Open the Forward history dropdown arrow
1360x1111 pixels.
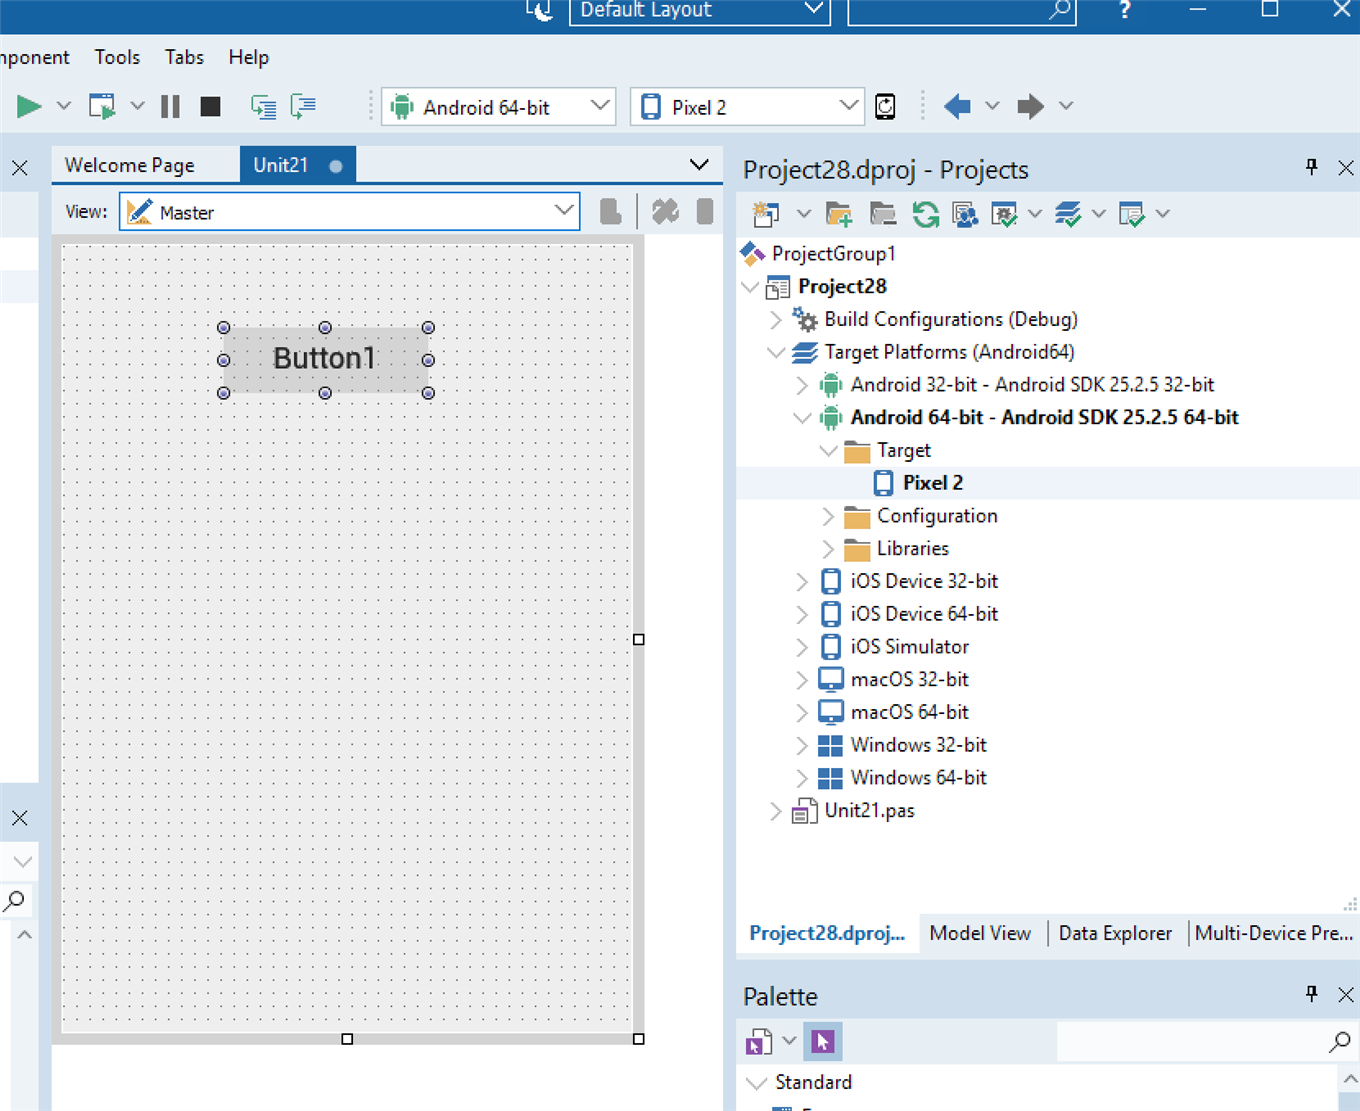(x=1066, y=106)
